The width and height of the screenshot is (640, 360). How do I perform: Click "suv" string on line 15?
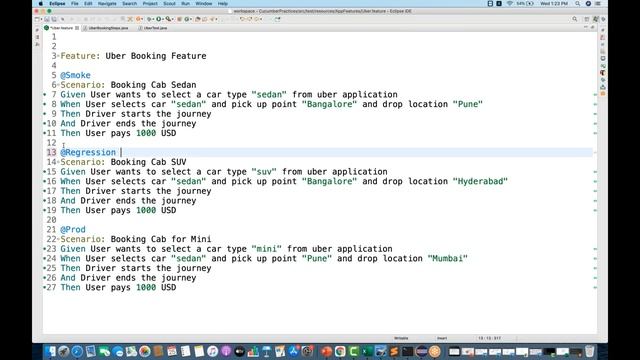click(264, 172)
